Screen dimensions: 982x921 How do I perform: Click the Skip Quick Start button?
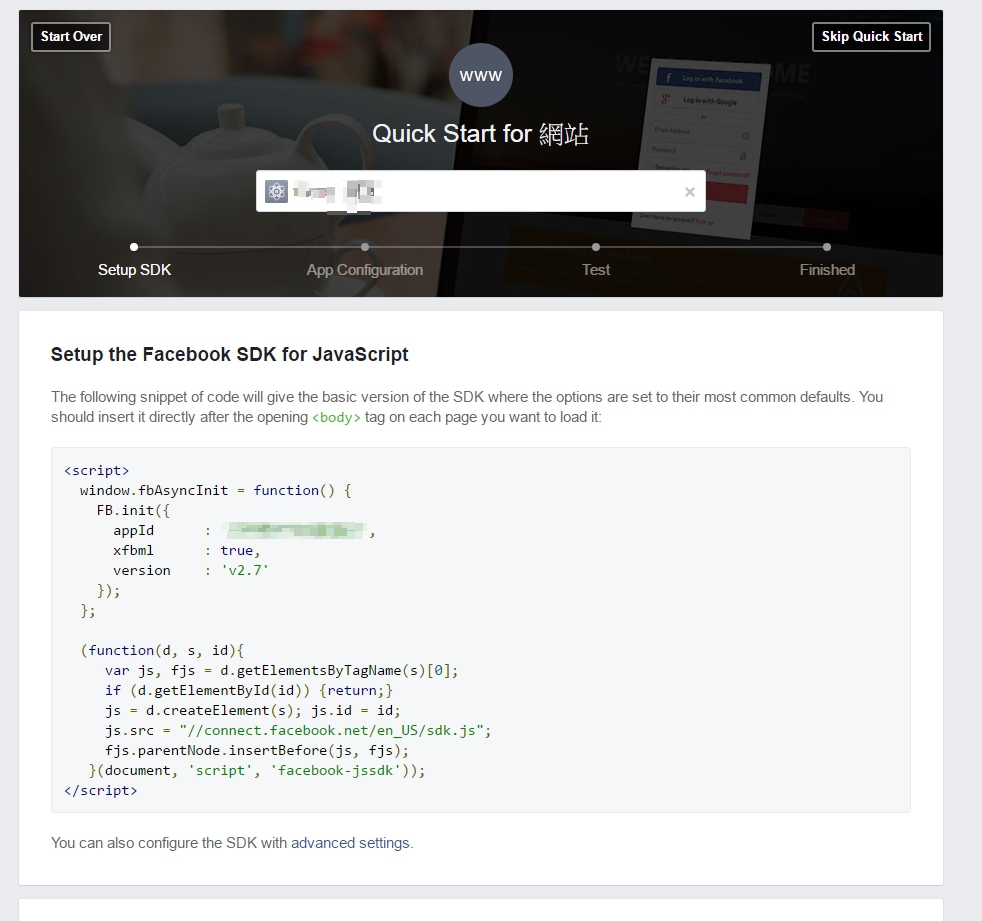pos(871,37)
